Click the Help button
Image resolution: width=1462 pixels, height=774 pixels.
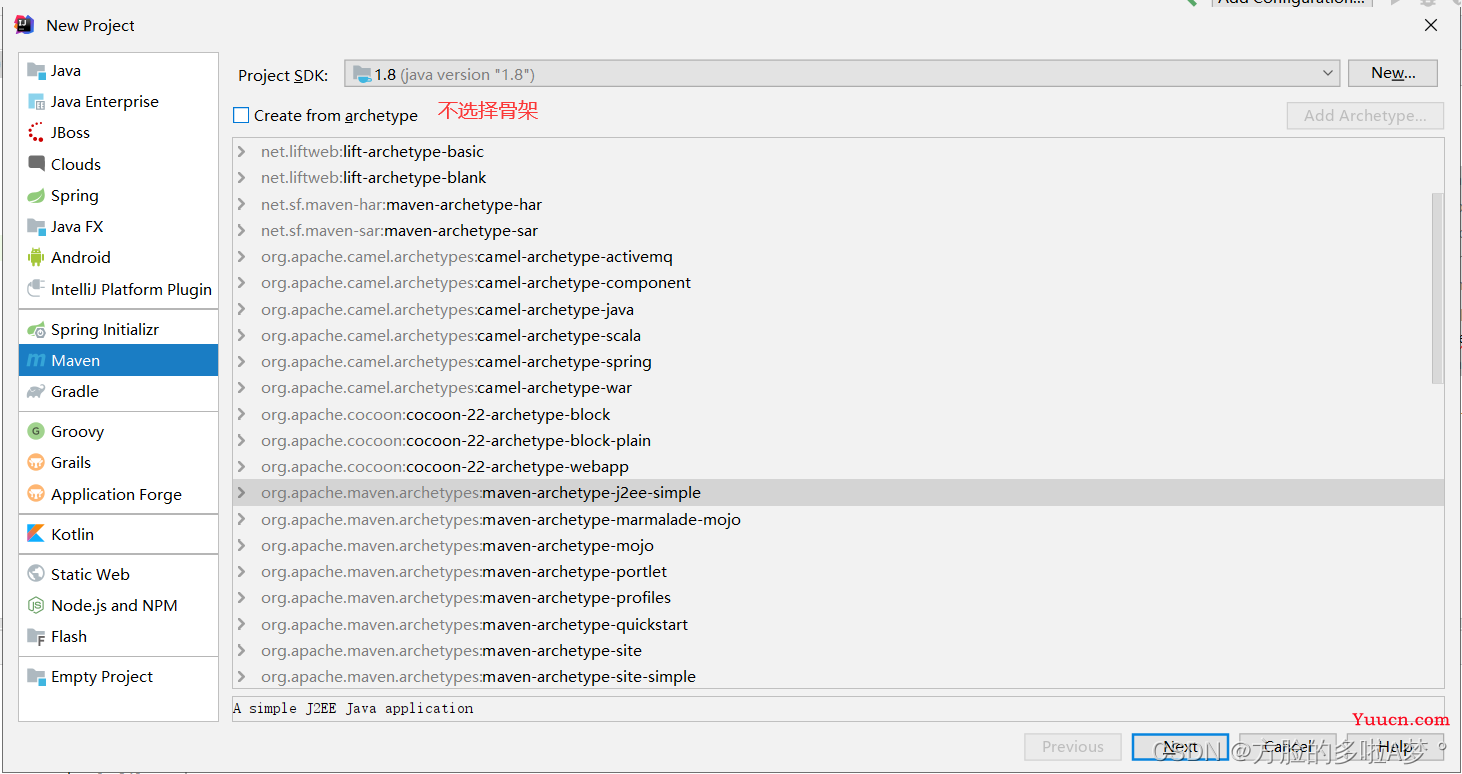1395,747
